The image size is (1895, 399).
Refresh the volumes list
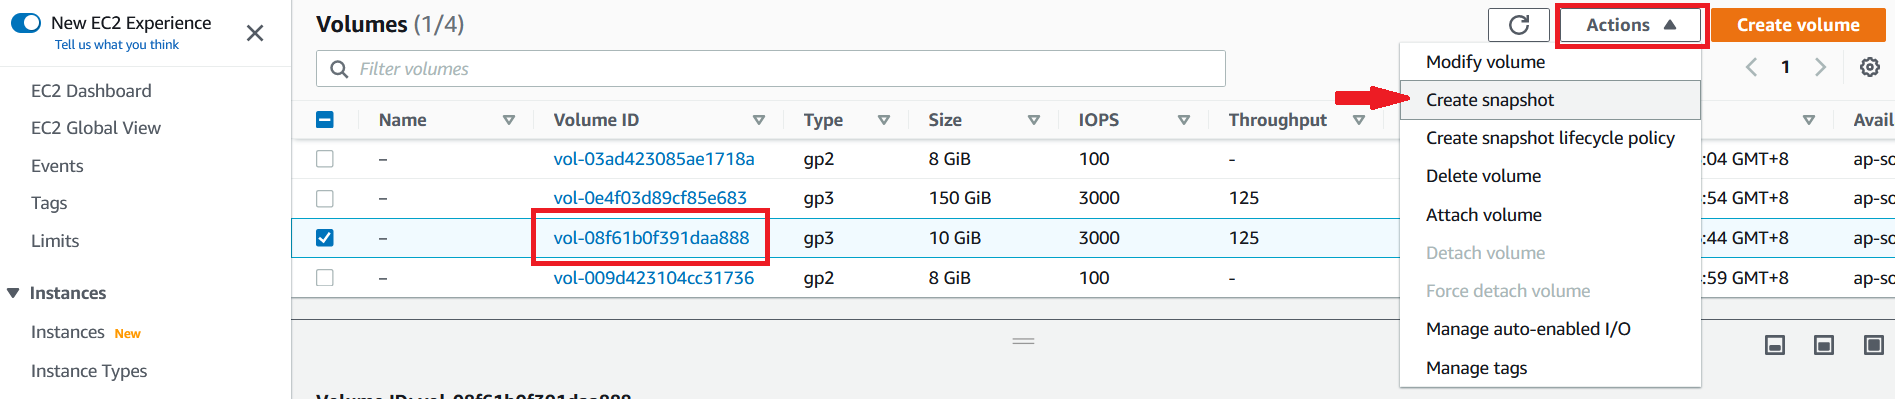(x=1519, y=25)
